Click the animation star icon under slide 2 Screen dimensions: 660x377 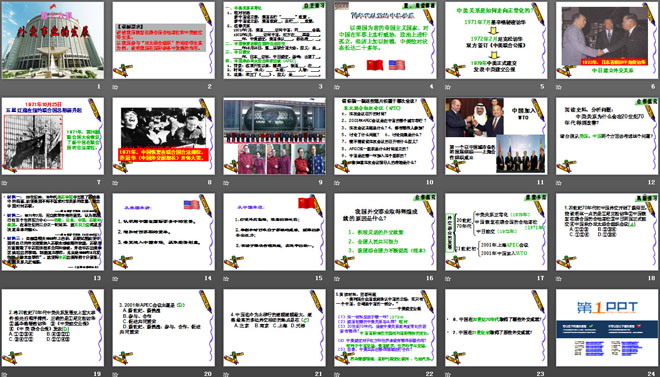click(115, 87)
